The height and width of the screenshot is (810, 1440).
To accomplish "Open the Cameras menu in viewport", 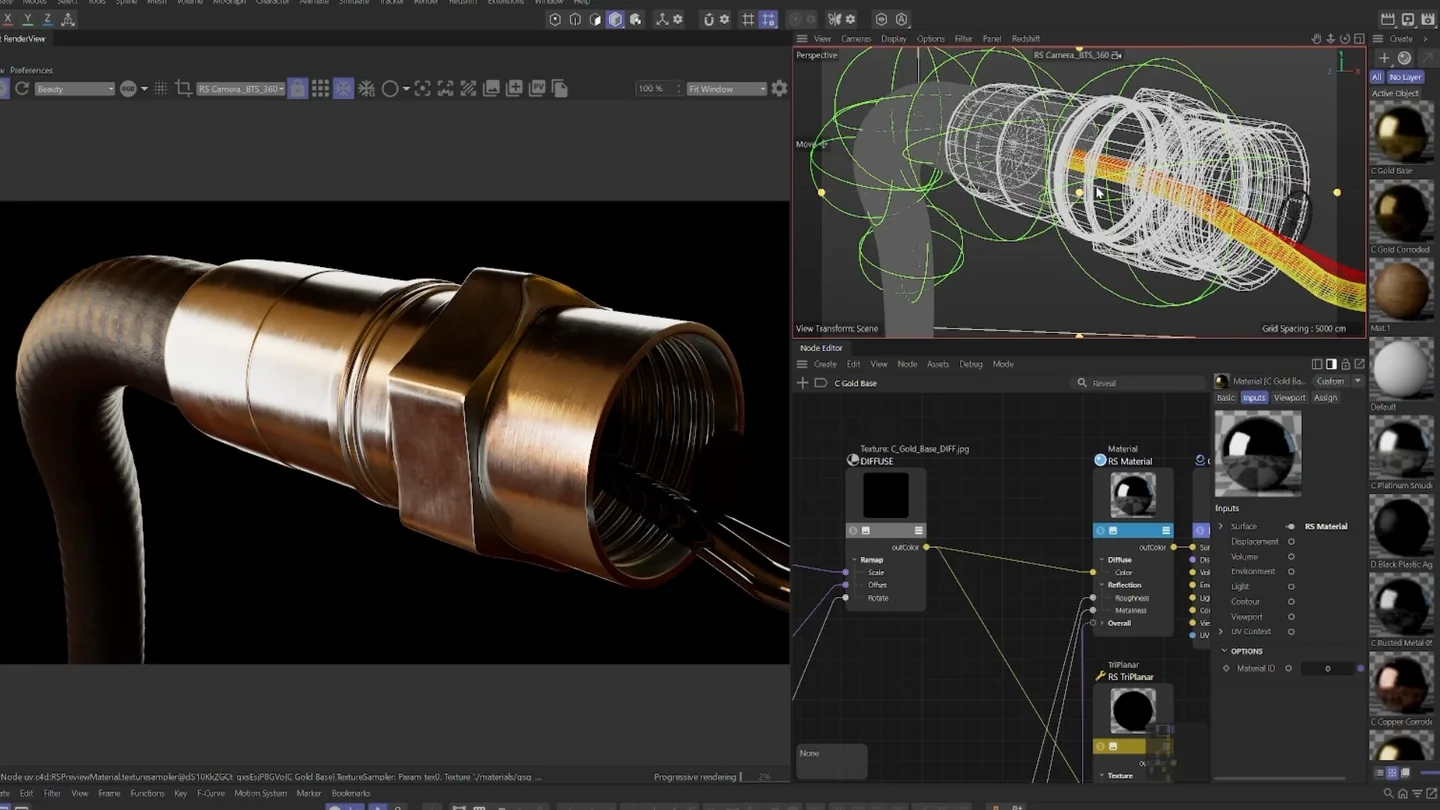I will click(x=855, y=39).
